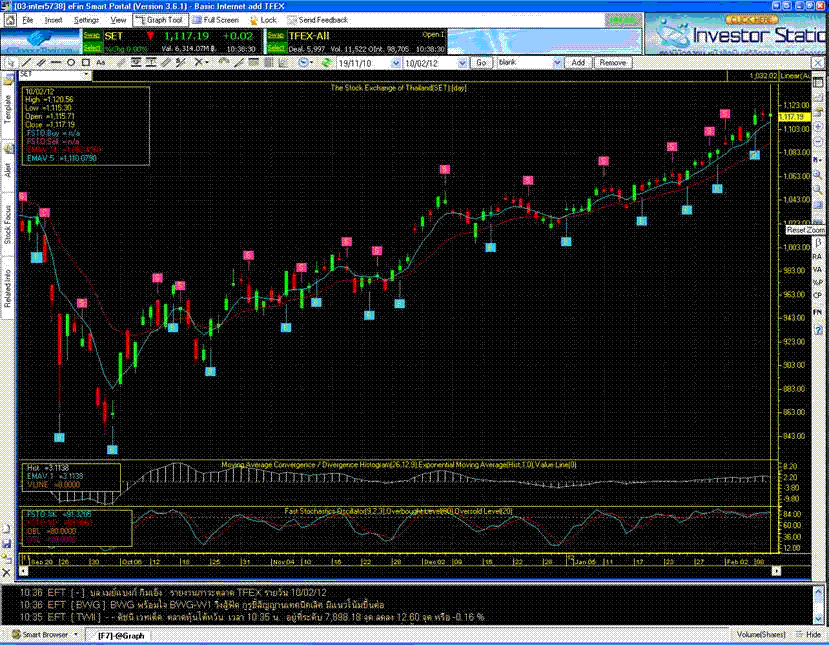829x645 pixels.
Task: Open the File menu
Action: (x=27, y=20)
